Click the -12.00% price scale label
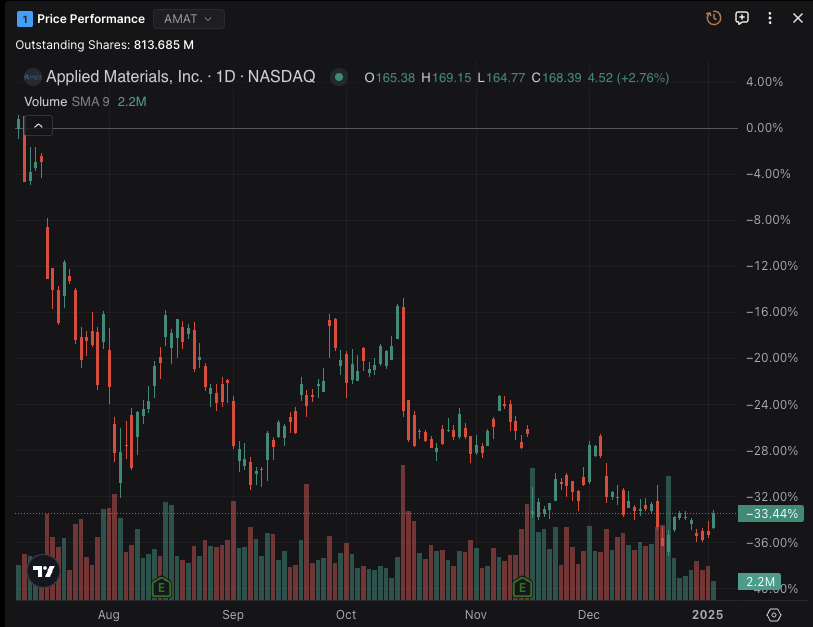The width and height of the screenshot is (813, 627). (x=772, y=266)
